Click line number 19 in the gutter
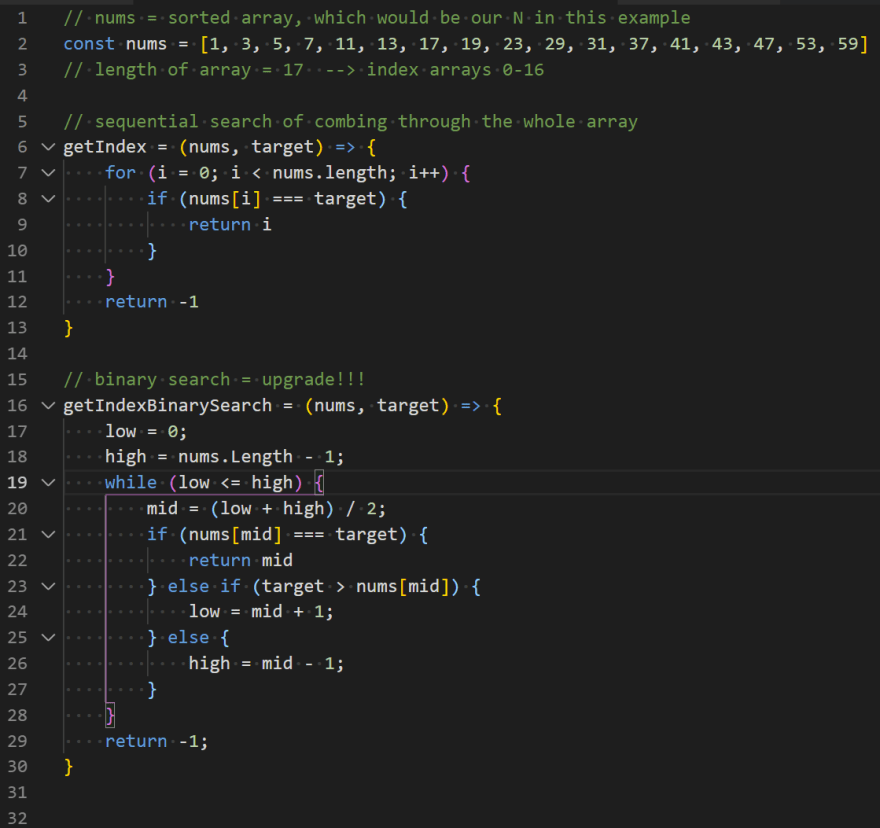Viewport: 880px width, 828px height. (17, 483)
